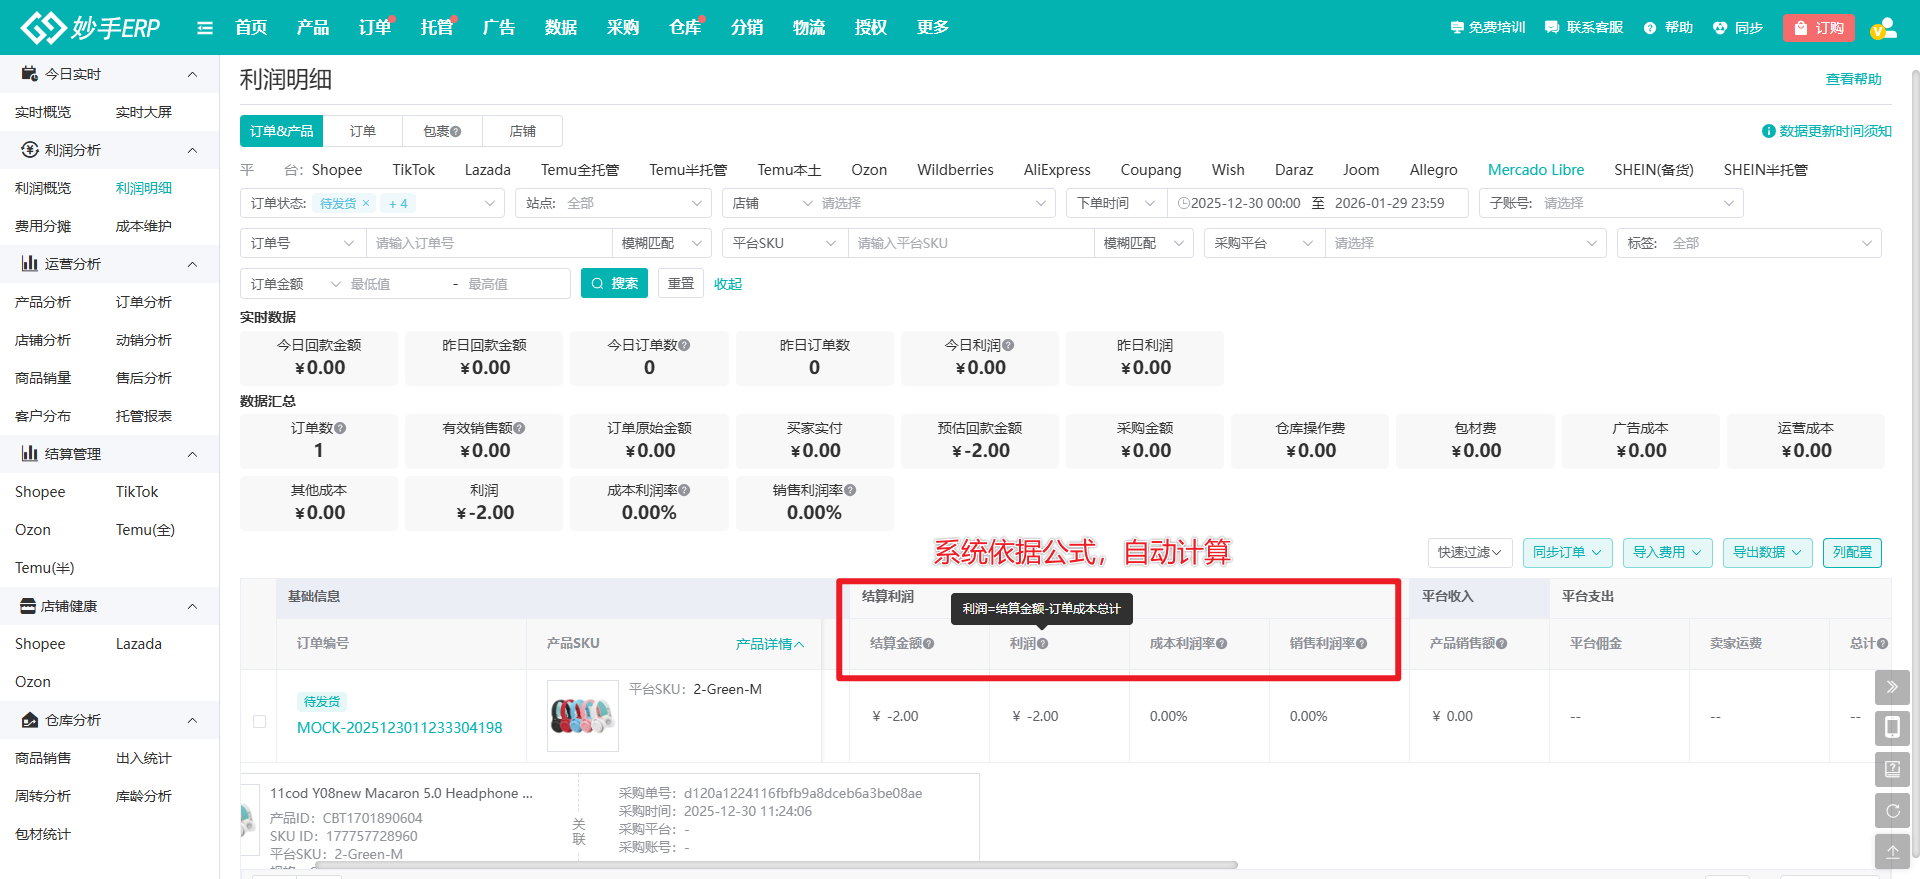Open the help manual icon in floating sidebar

[1892, 769]
